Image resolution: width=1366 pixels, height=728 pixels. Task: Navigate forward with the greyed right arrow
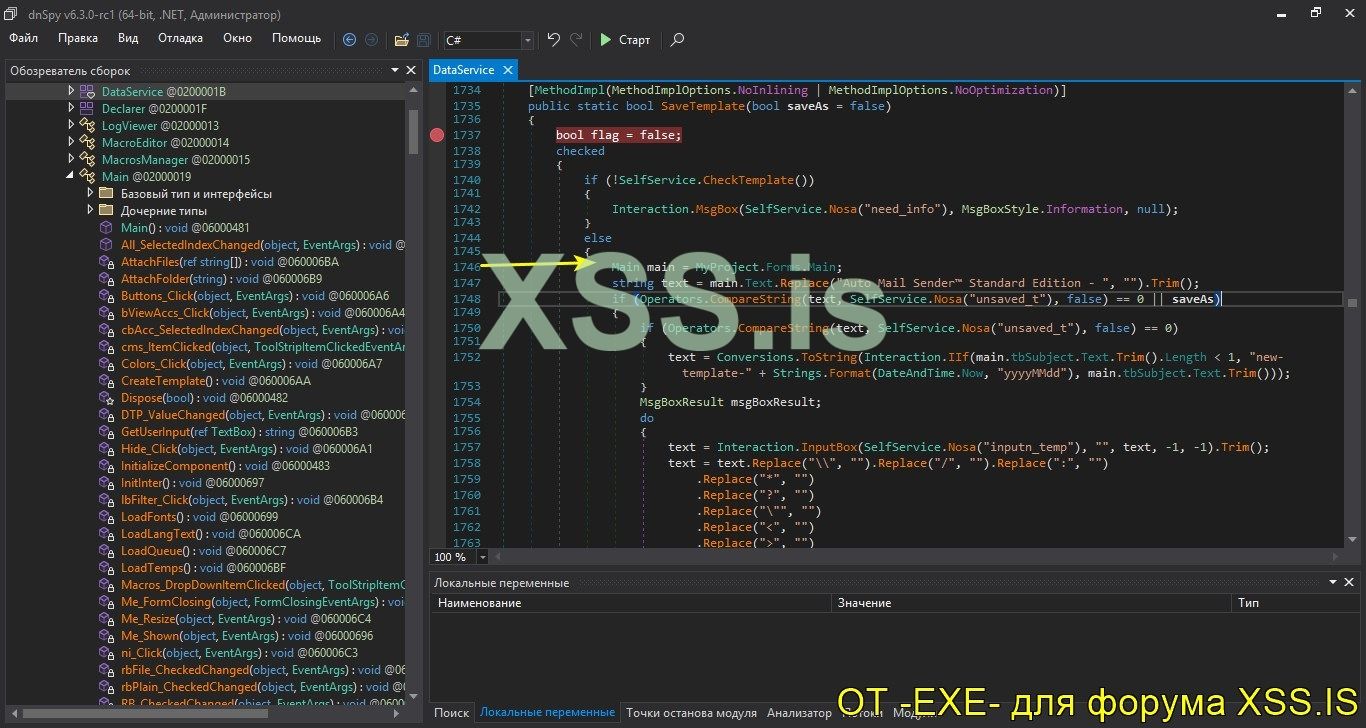pyautogui.click(x=371, y=40)
